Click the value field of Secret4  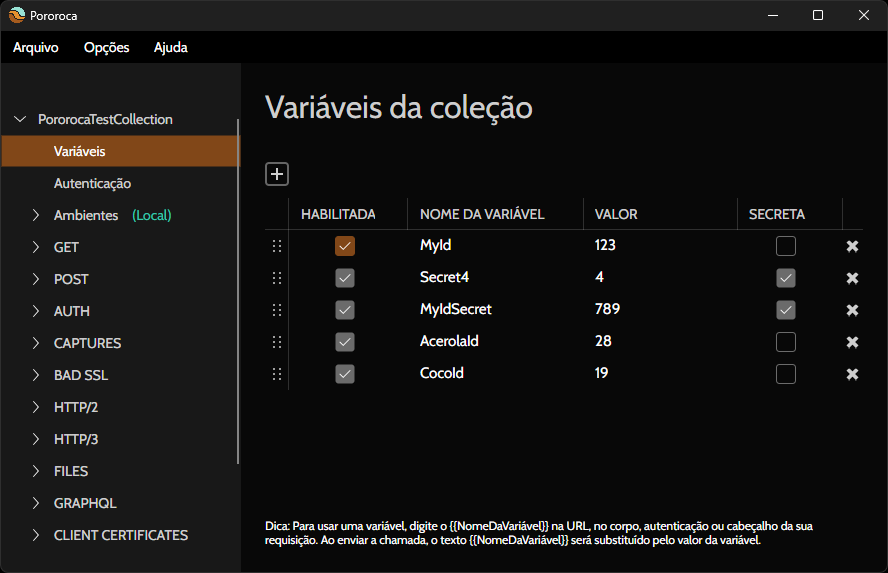(660, 277)
